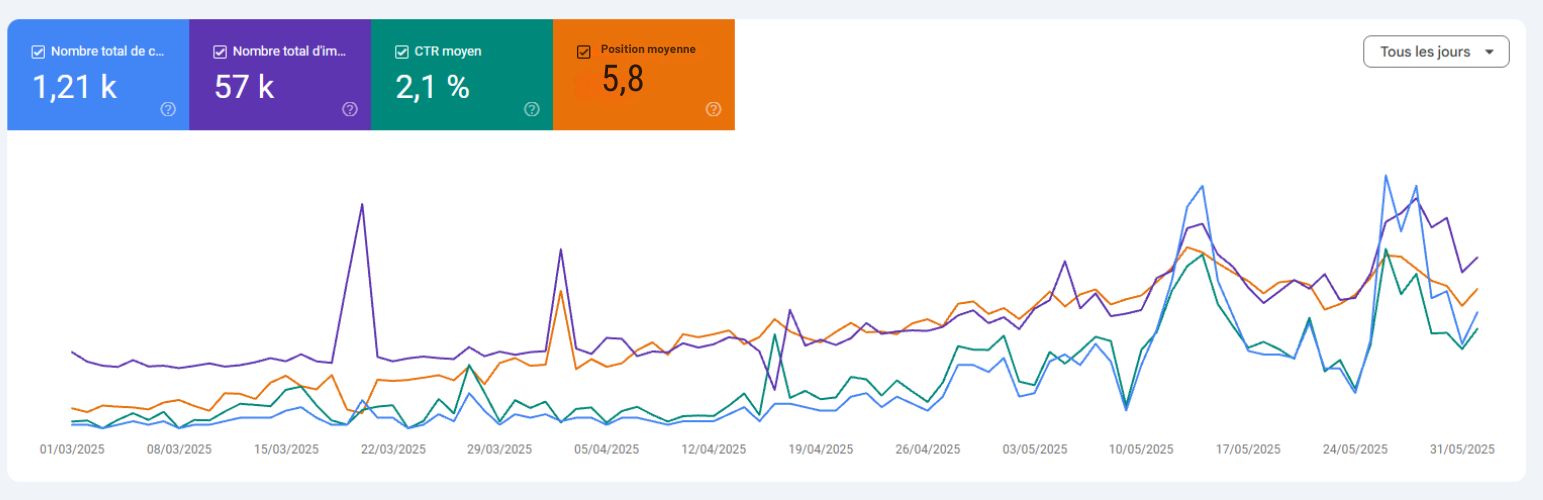Screen dimensions: 1543x500
Task: Click help icon on total clicks card
Action: 168,109
